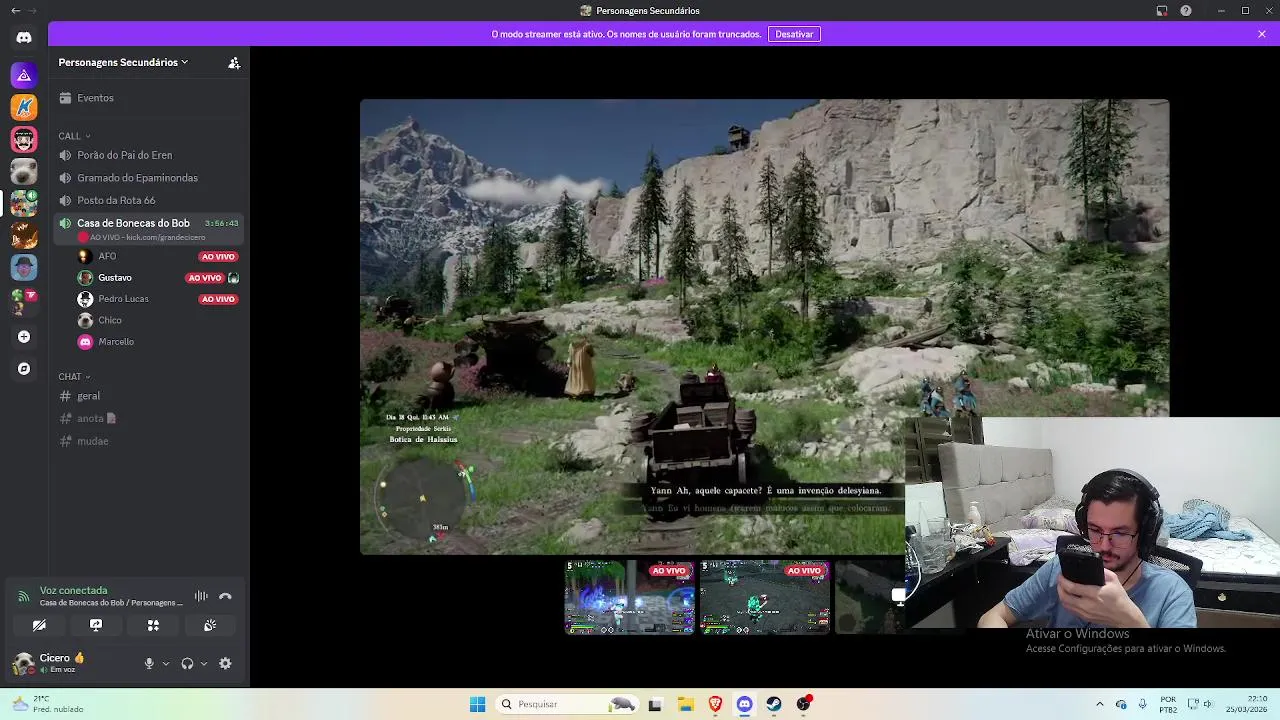Disconnect from voice call
Screen dimensions: 1280x720
225,596
